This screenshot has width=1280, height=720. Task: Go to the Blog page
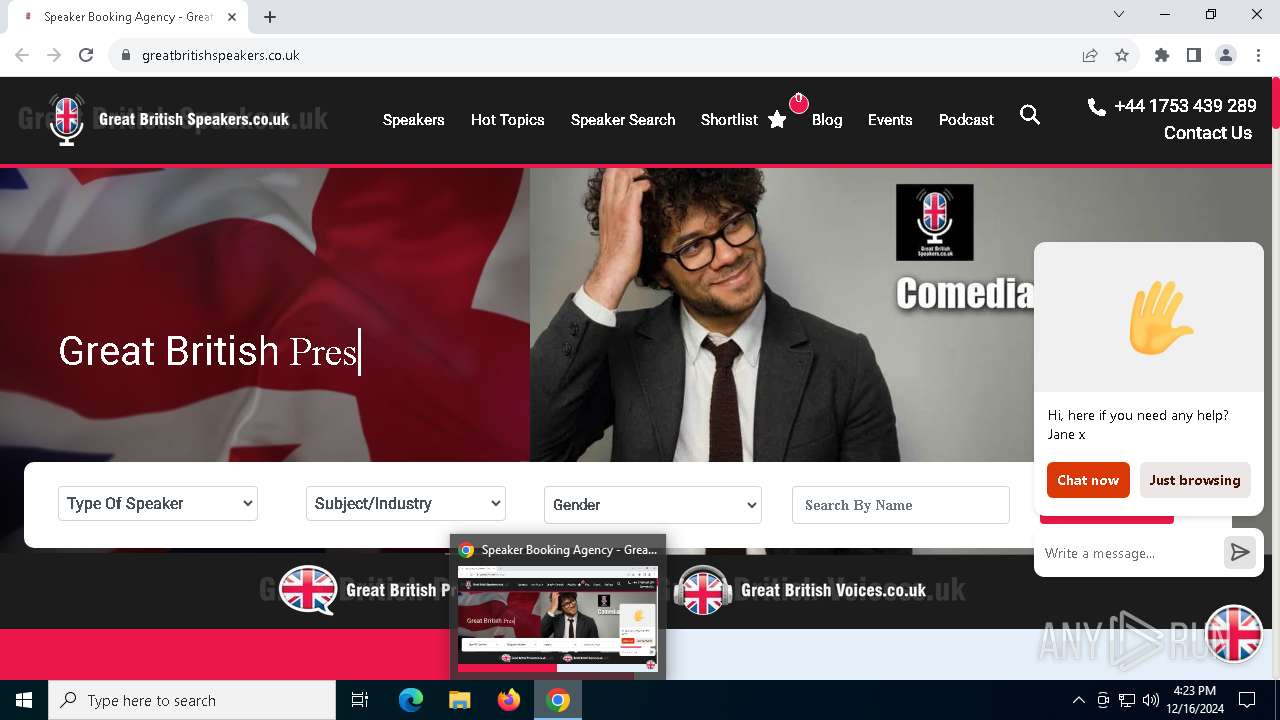827,119
